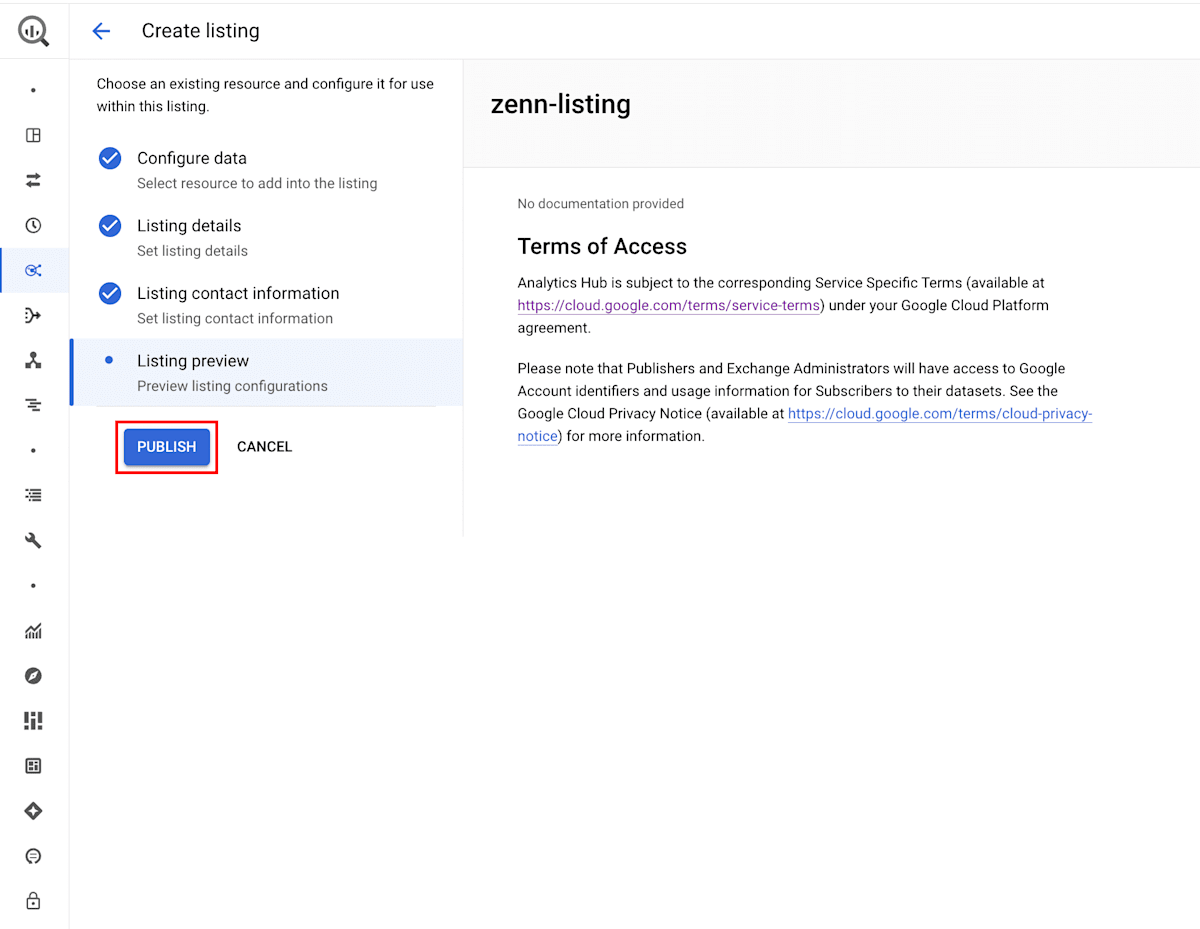Click the 'Terms of Access' heading
The height and width of the screenshot is (929, 1200).
coord(602,247)
